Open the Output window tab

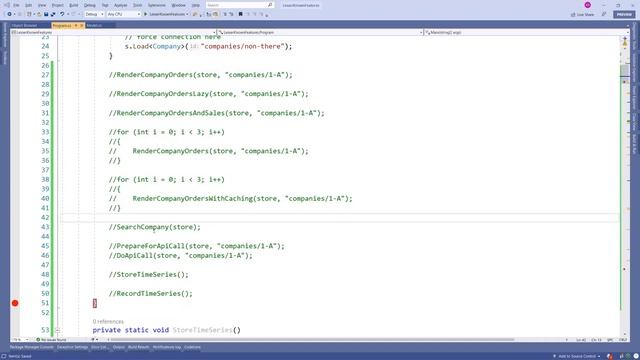coord(119,347)
